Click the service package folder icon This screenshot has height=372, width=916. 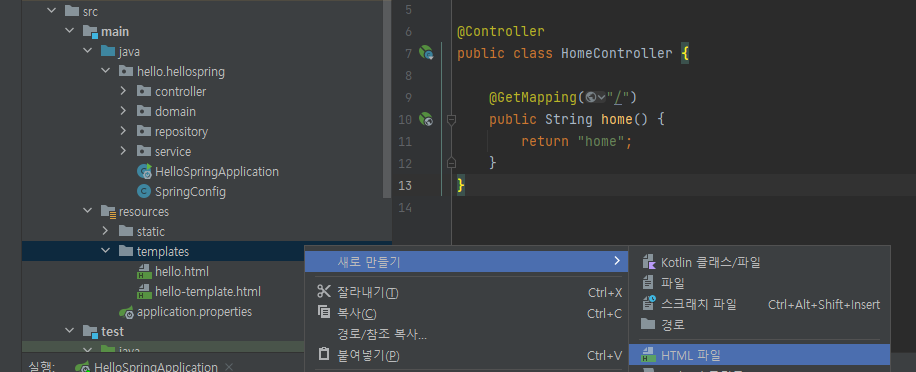(144, 151)
